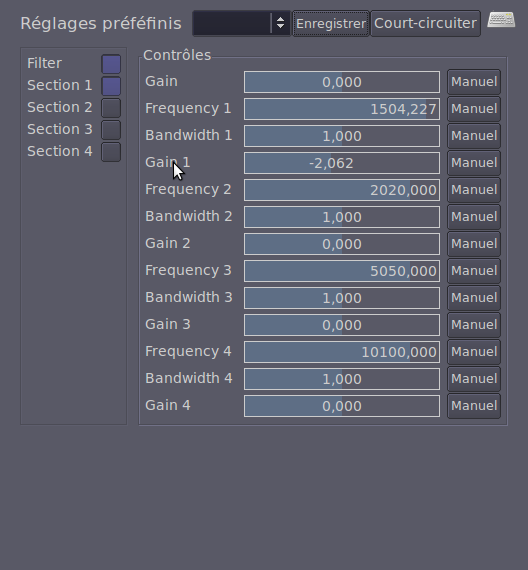Open the Manuel button for Frequency 2
This screenshot has height=570, width=528.
click(x=474, y=190)
